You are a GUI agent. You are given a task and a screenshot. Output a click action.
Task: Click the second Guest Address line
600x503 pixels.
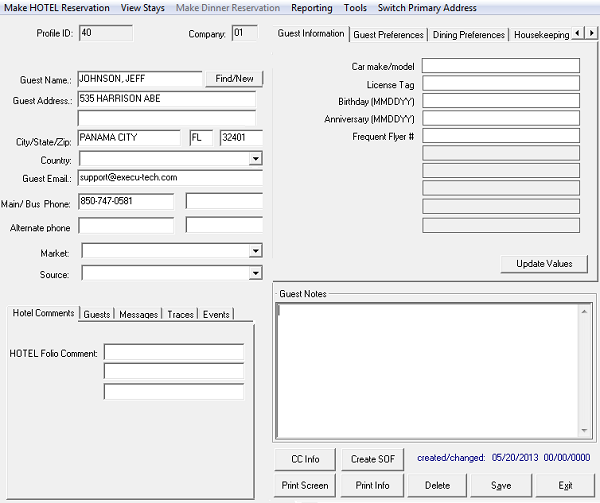click(167, 118)
